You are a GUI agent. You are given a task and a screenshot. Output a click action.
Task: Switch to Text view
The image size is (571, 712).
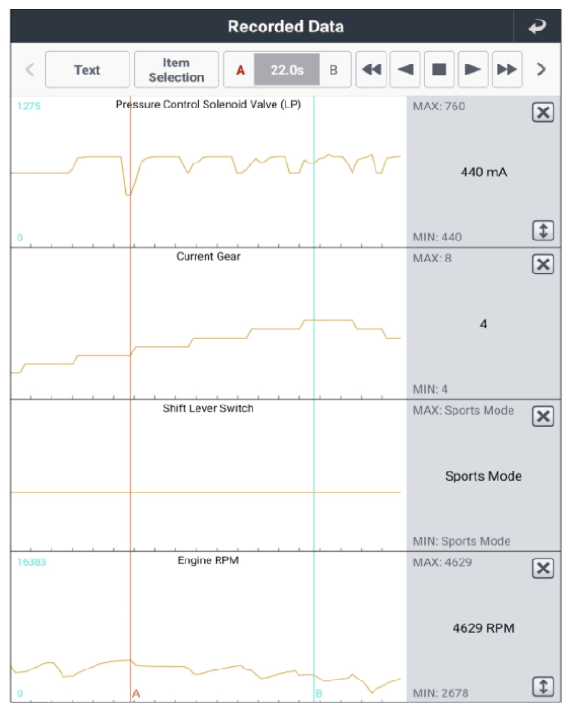[87, 69]
